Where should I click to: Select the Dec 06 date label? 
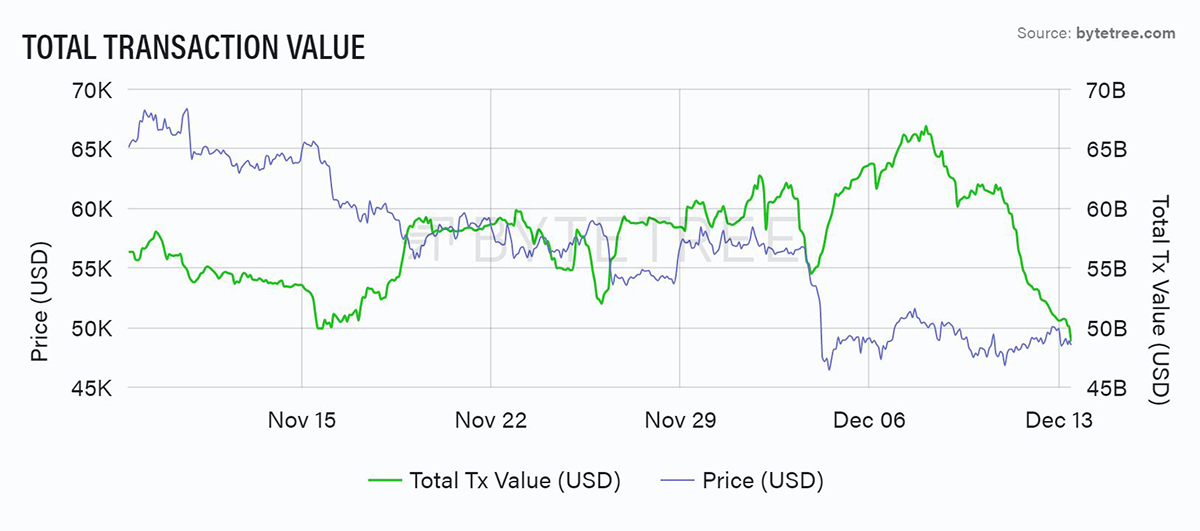[869, 420]
